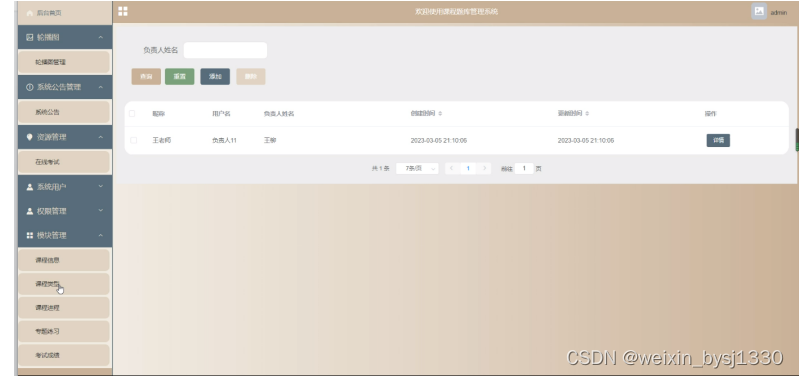
Task: Click the 王老师 nickname cell
Action: click(162, 140)
